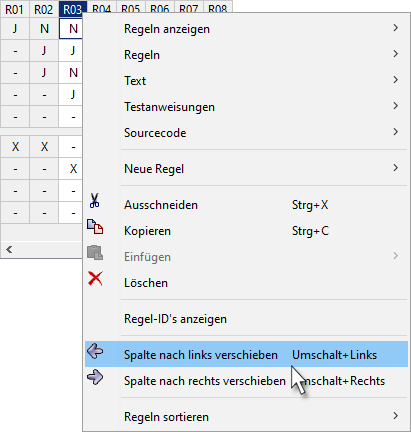
Task: Click the X cell under R03
Action: (73, 169)
